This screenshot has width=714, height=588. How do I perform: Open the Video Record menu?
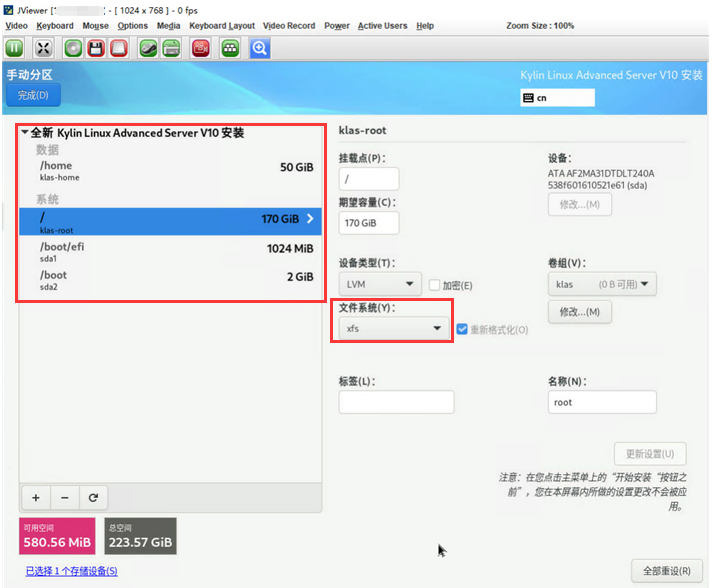point(289,26)
